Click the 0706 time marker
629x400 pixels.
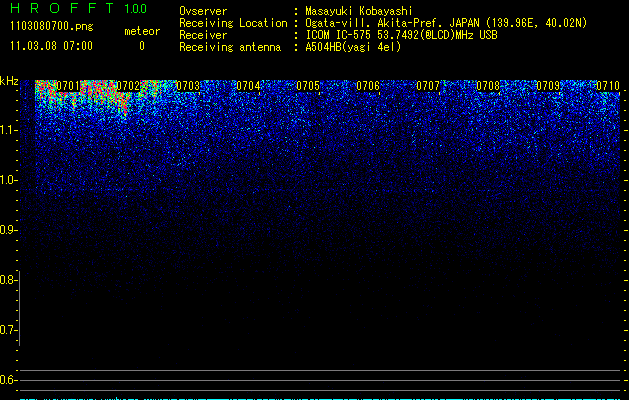tap(368, 86)
